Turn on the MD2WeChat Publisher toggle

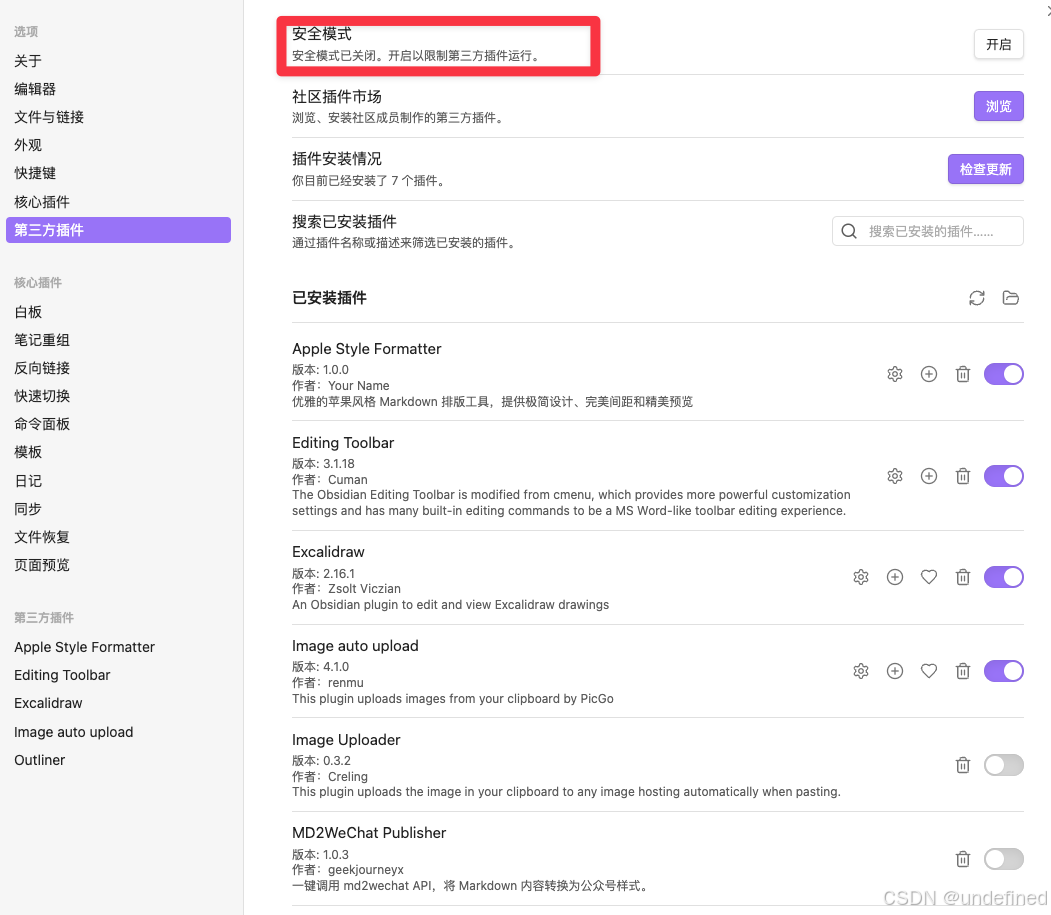click(1003, 858)
